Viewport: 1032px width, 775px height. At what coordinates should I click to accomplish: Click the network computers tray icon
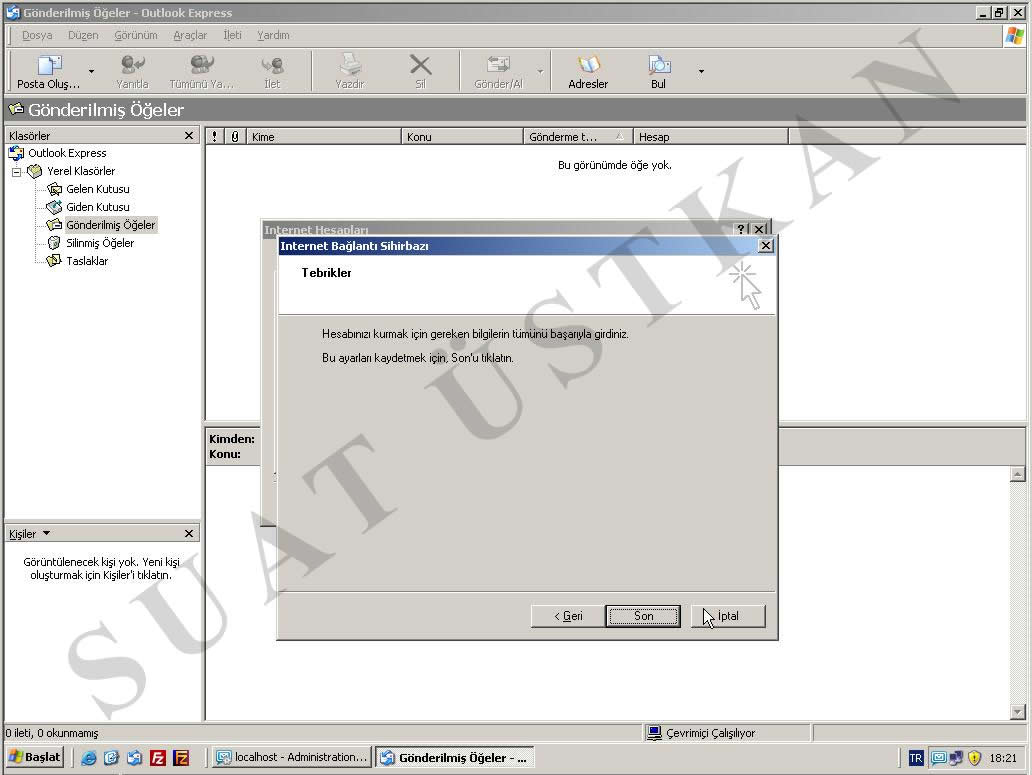[x=956, y=758]
